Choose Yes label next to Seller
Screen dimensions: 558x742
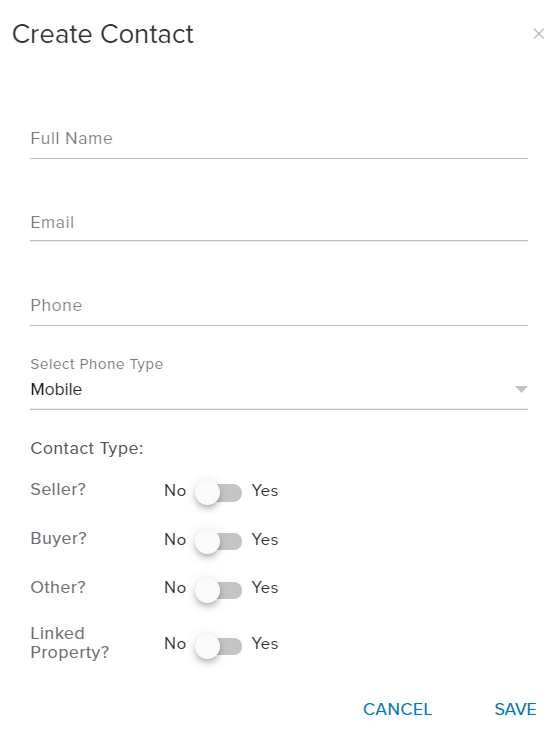(265, 490)
